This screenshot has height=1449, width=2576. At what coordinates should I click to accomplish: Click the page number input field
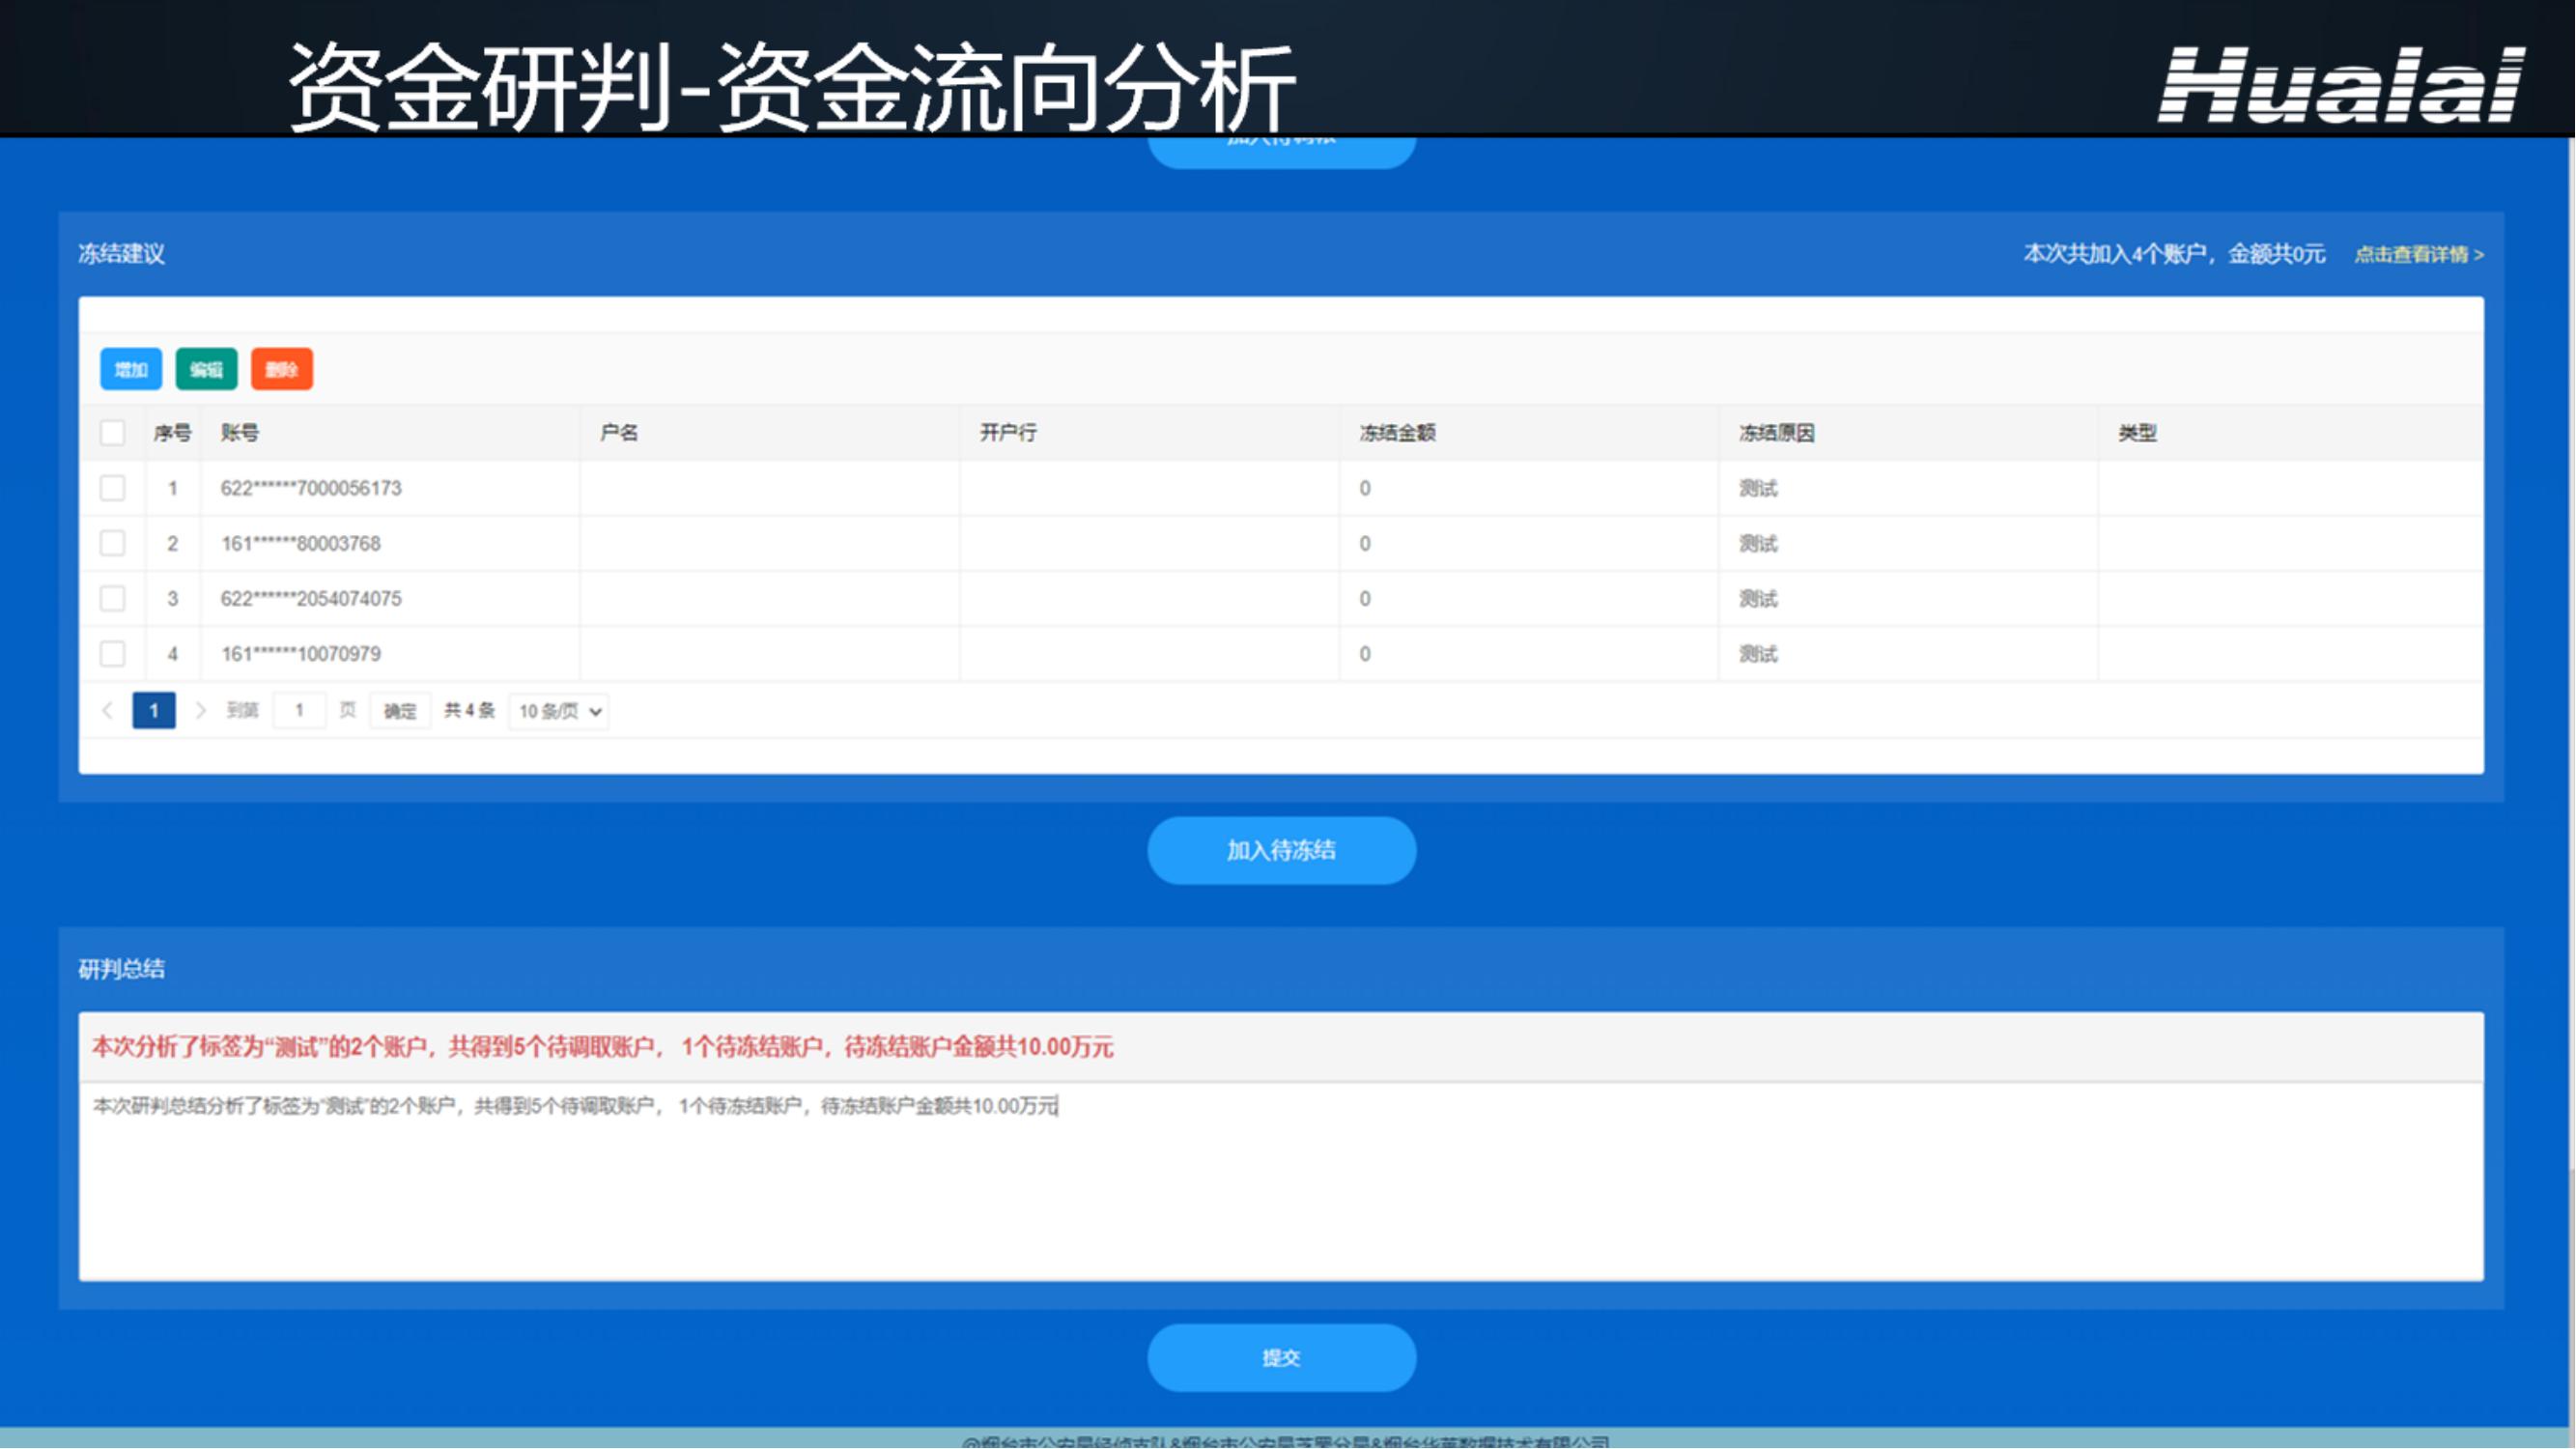(299, 710)
